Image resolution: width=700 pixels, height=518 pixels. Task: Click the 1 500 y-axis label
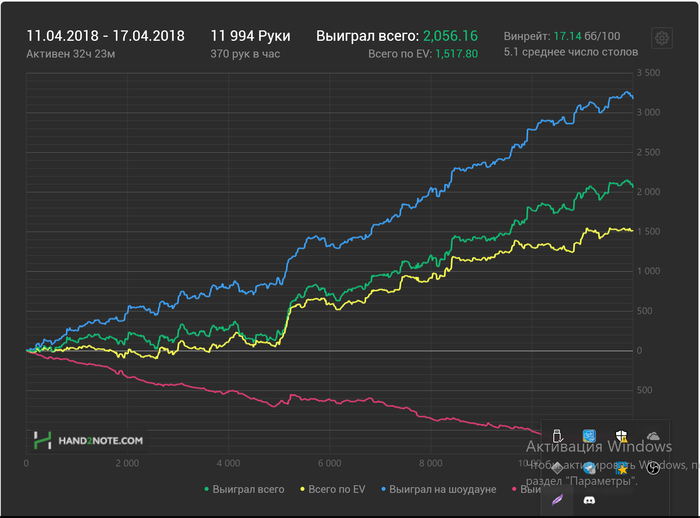tap(648, 231)
